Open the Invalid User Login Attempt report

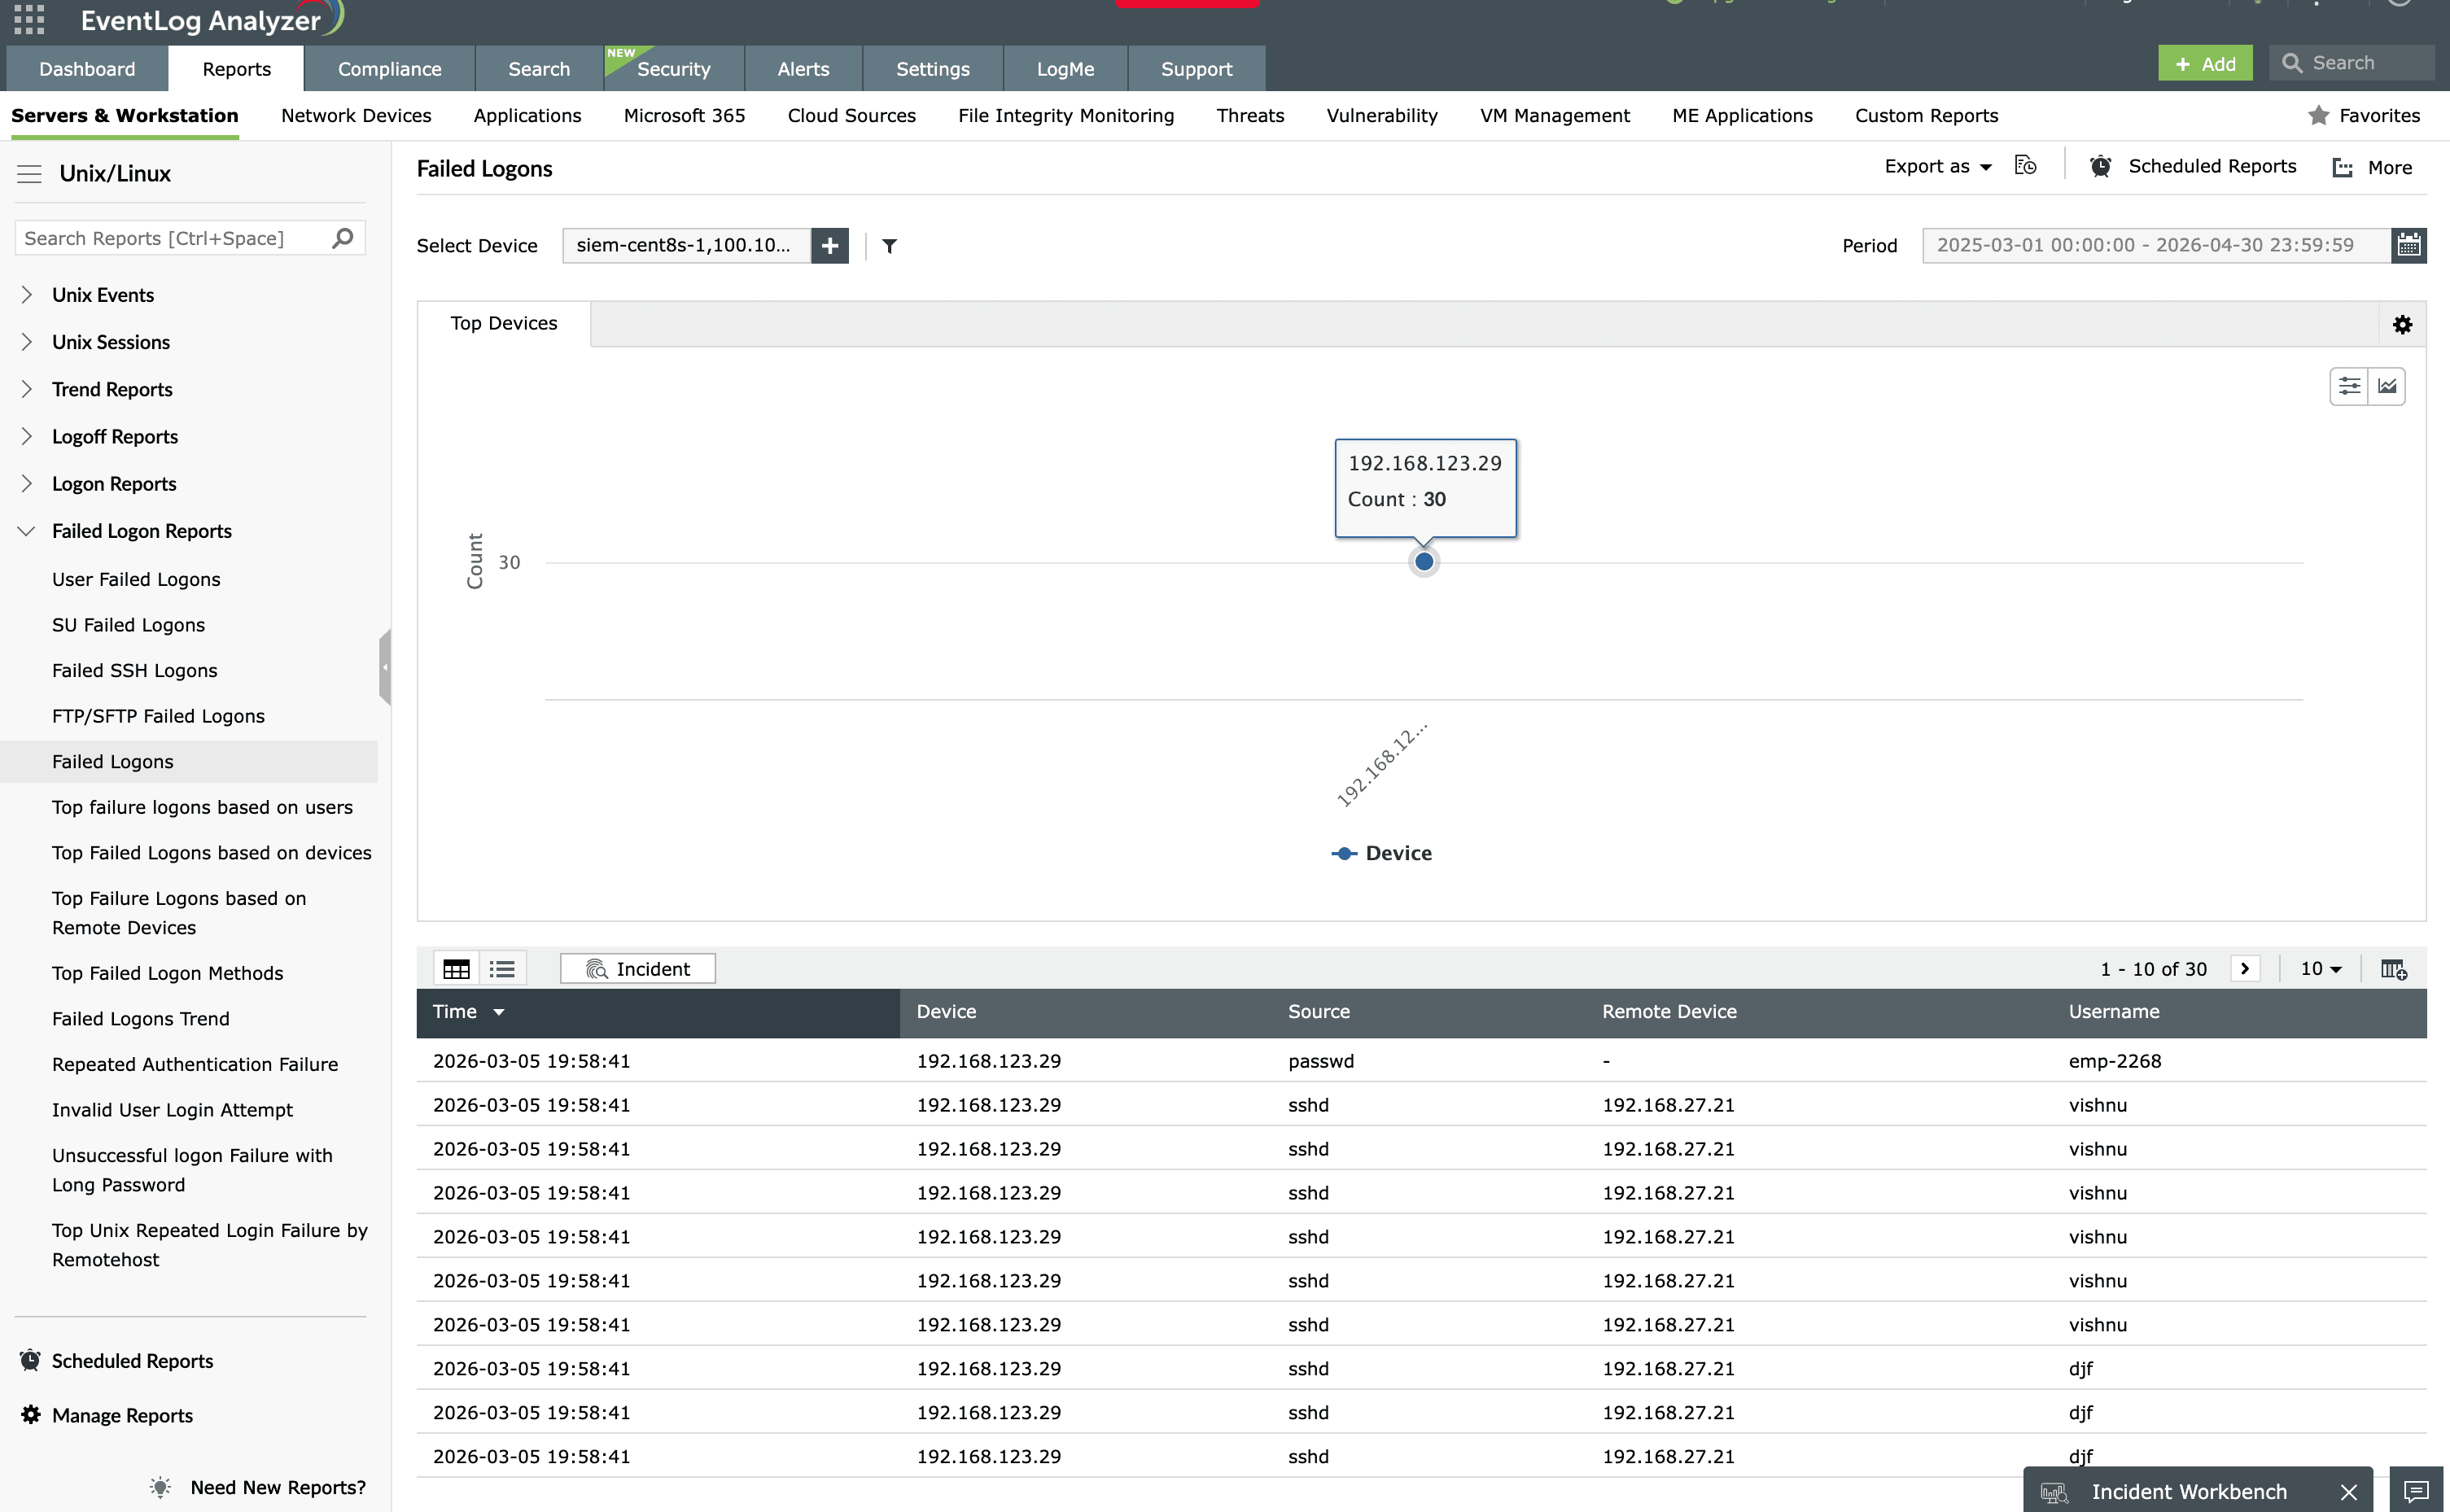coord(172,1110)
